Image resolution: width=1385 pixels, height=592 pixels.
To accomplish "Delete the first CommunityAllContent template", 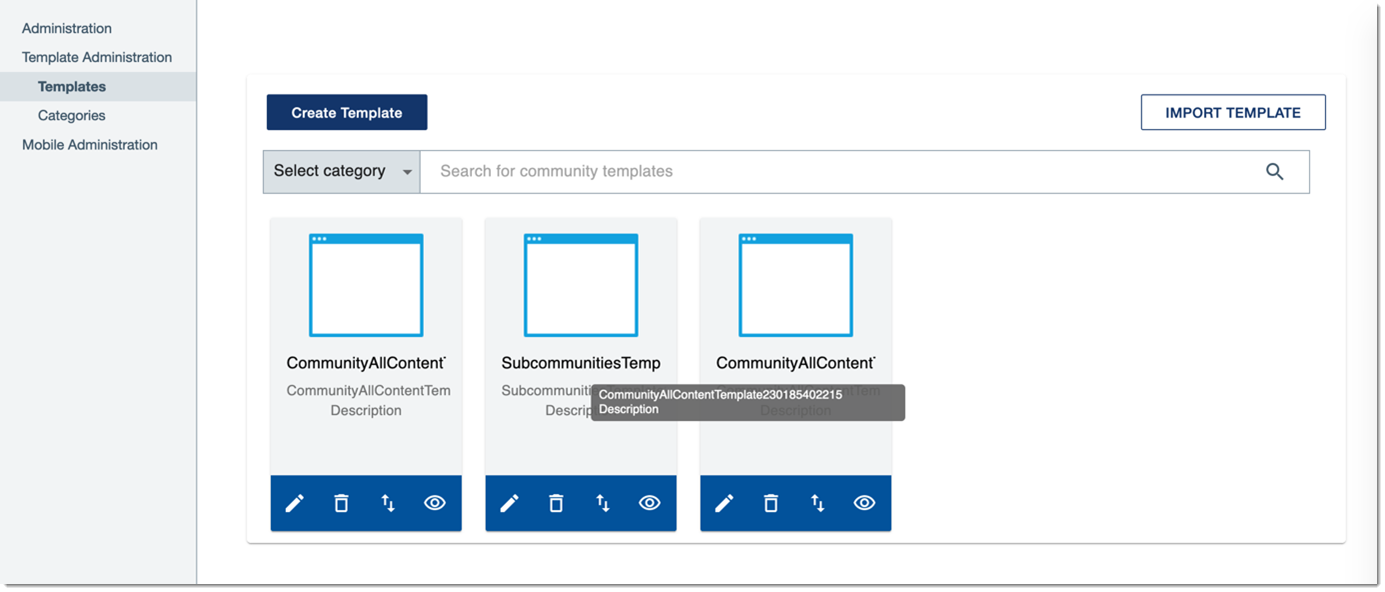I will point(341,503).
